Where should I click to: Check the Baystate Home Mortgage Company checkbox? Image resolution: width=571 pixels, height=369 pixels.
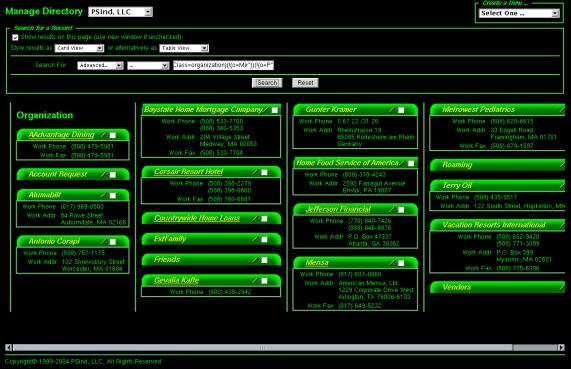[x=275, y=110]
